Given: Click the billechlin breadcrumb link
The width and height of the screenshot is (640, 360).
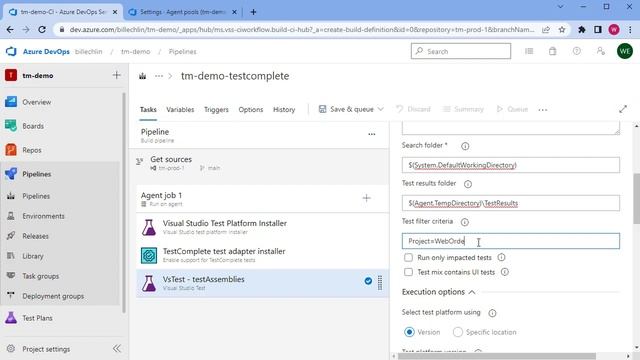Looking at the screenshot, I should pos(89,51).
